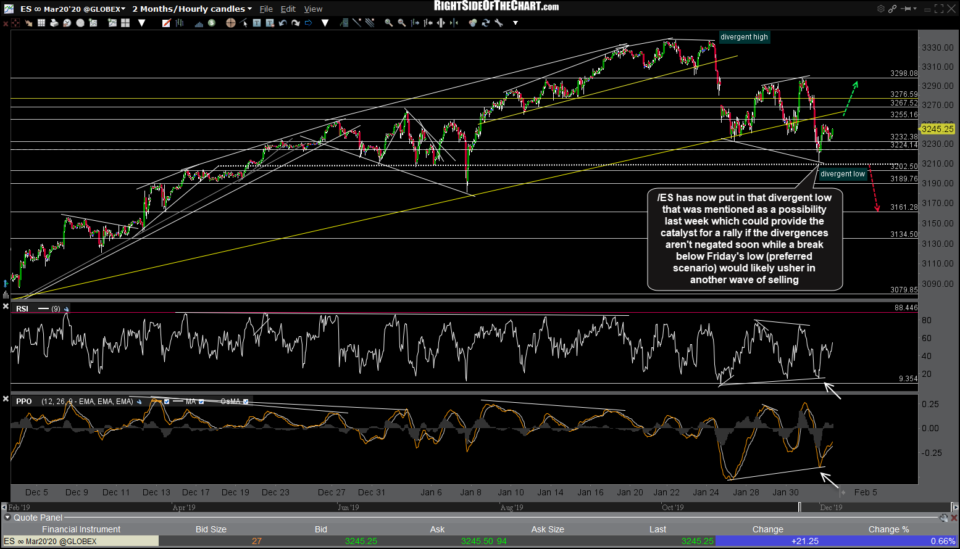Click the green dollar indicator icon

click(x=211, y=23)
